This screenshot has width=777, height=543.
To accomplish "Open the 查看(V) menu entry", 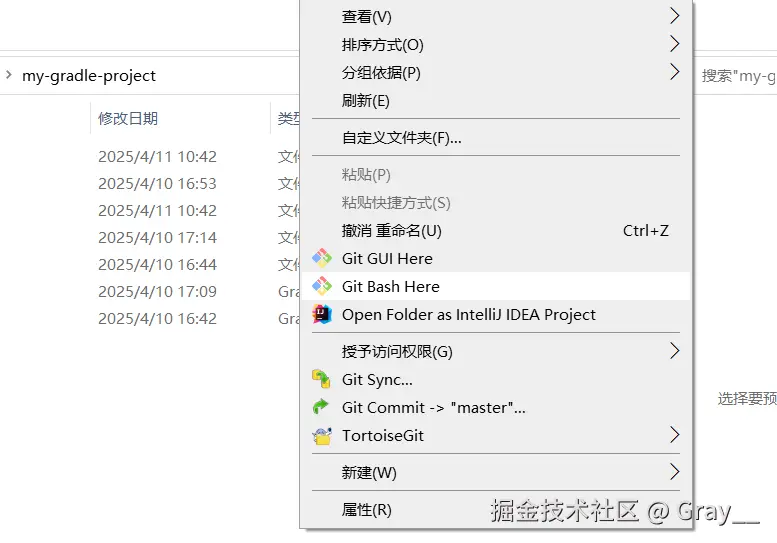I will click(x=495, y=16).
